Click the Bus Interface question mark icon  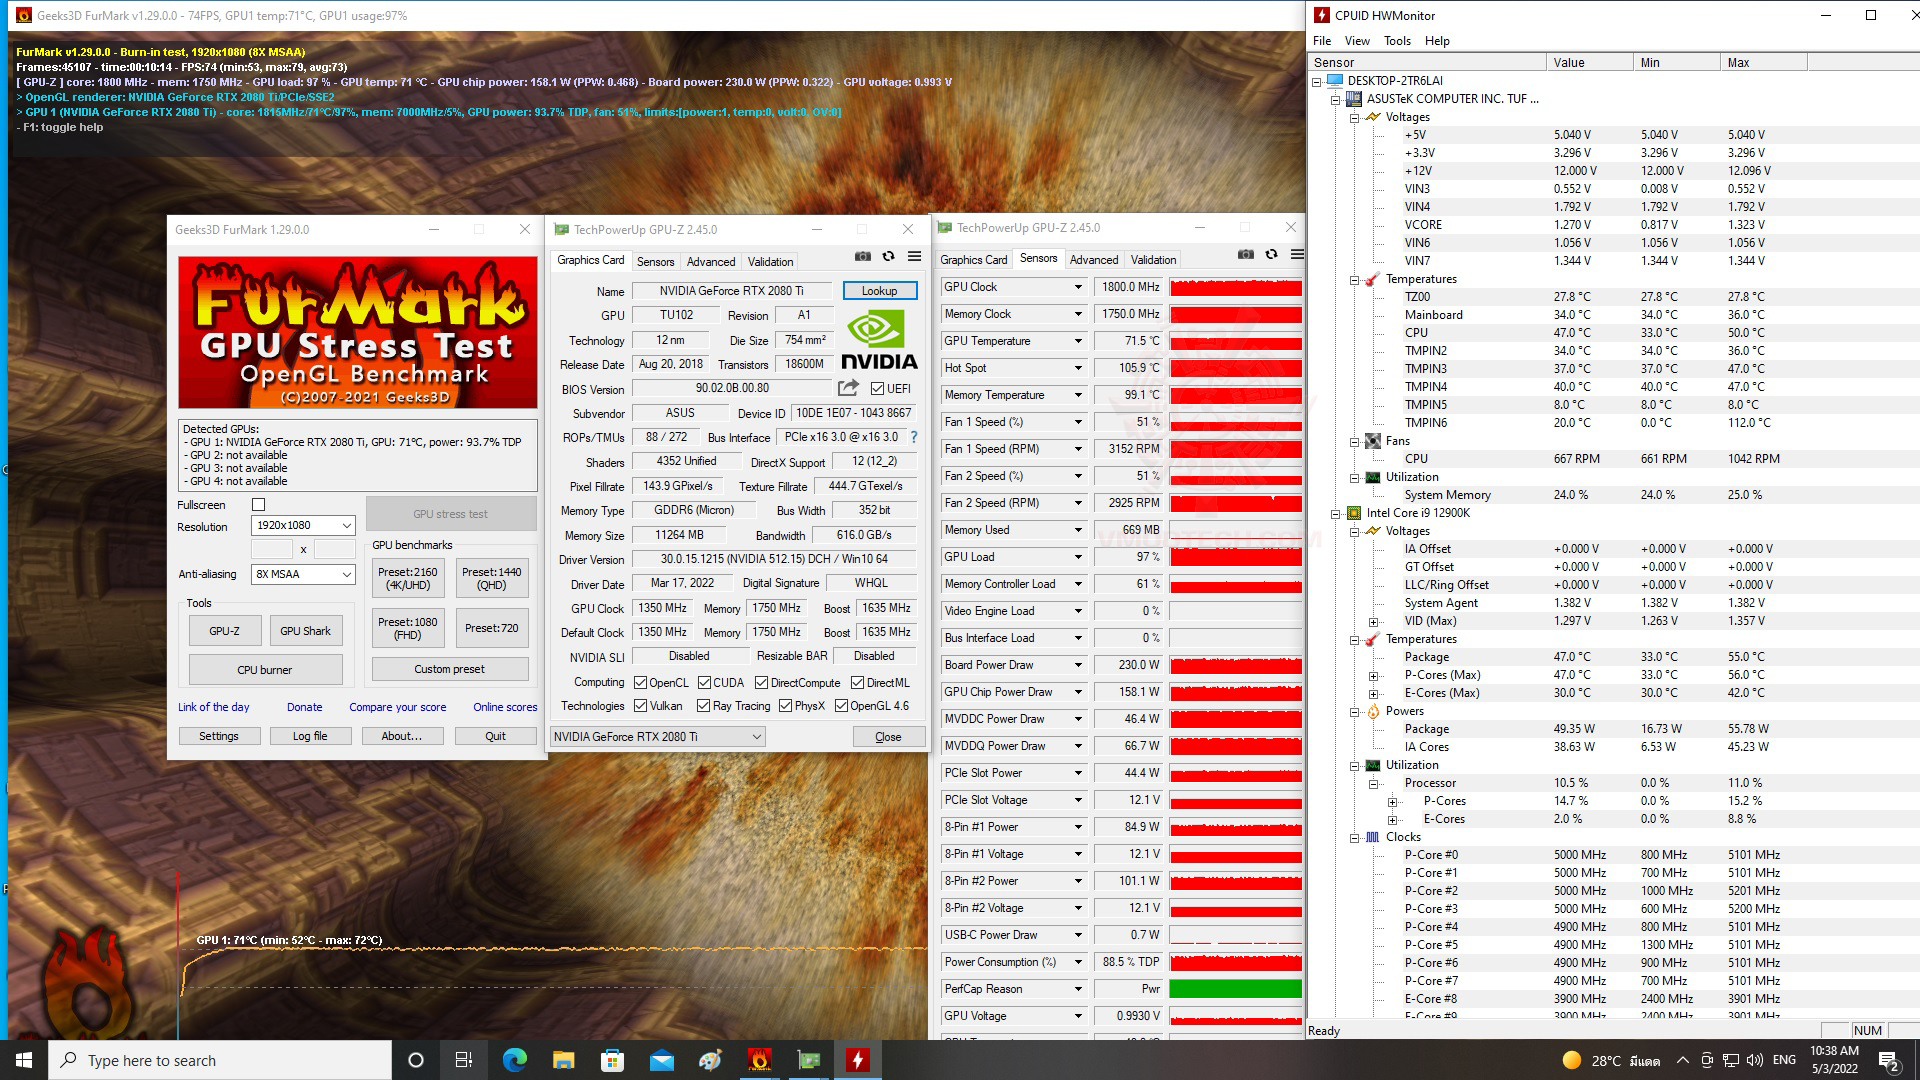[x=913, y=437]
